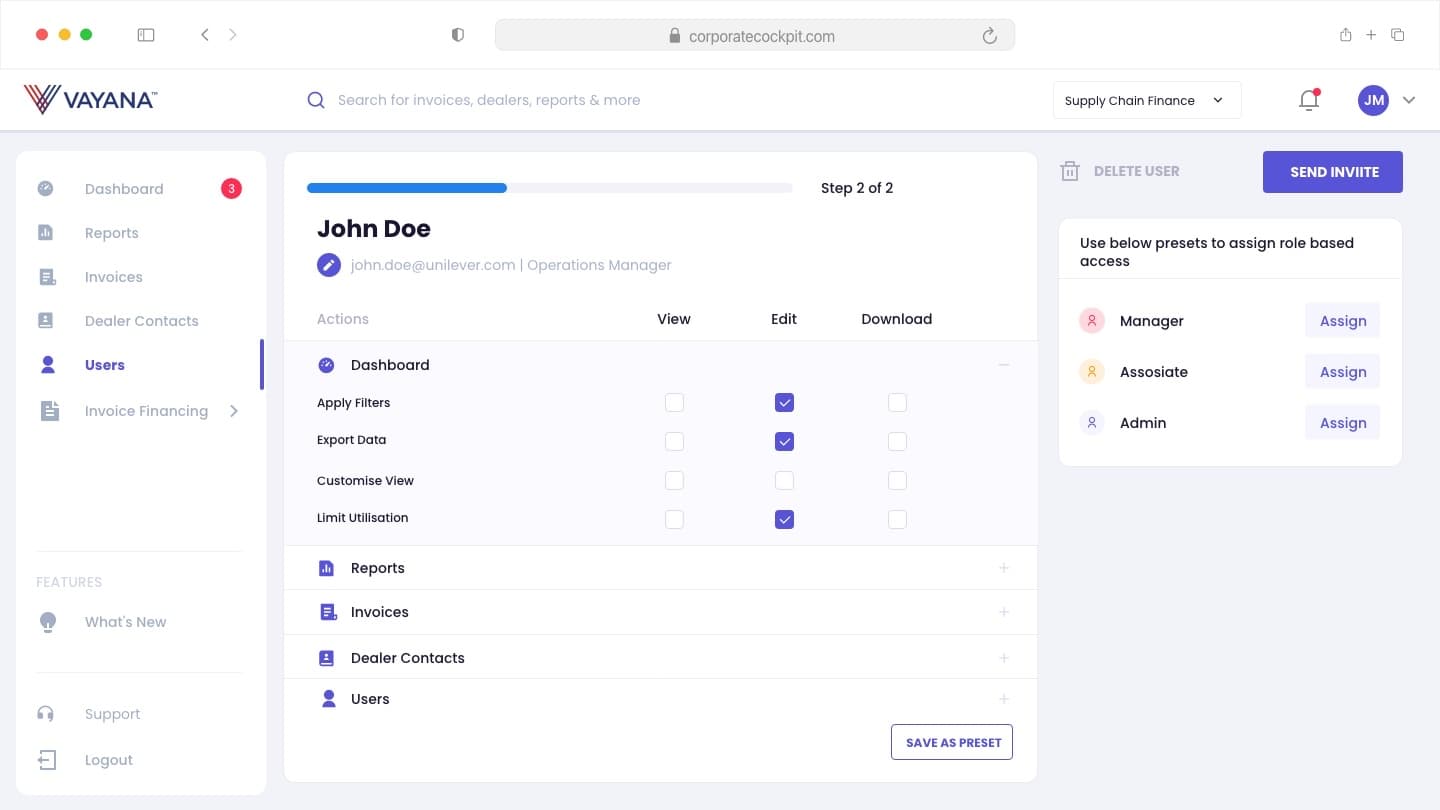Click the Admin preset role icon
This screenshot has width=1440, height=810.
click(1092, 423)
